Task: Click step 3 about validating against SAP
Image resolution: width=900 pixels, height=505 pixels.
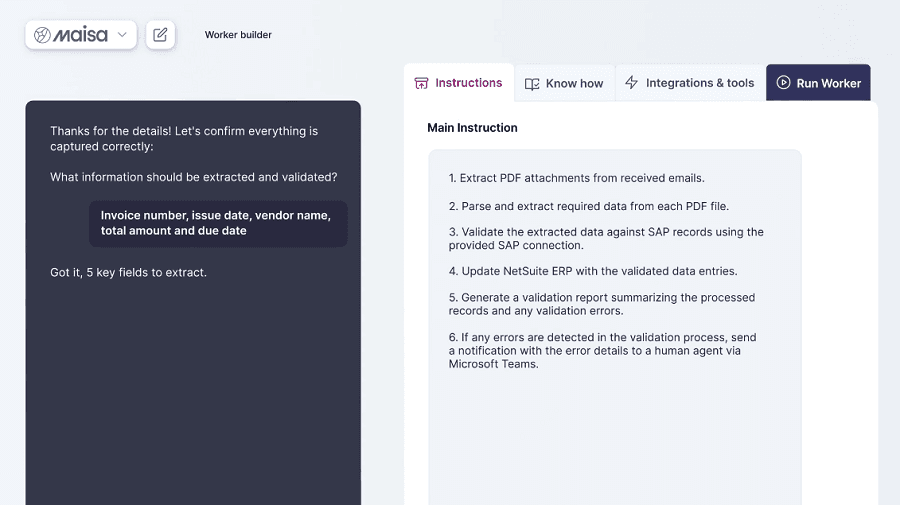Action: [x=605, y=238]
